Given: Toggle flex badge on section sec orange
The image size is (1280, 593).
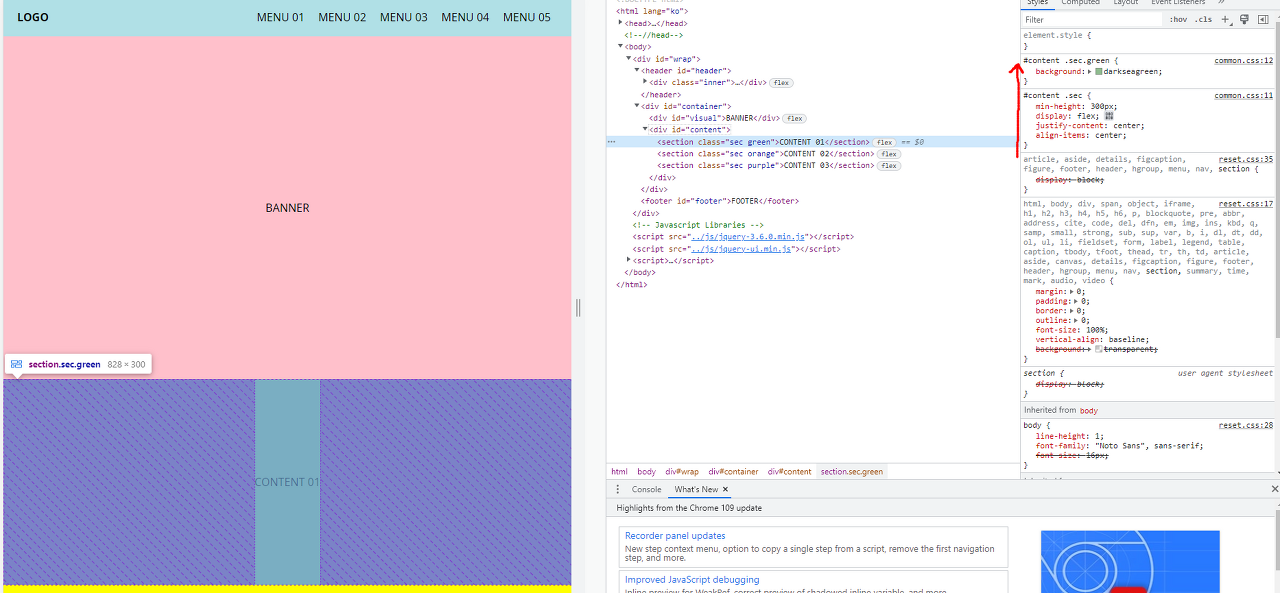Looking at the screenshot, I should click(889, 154).
